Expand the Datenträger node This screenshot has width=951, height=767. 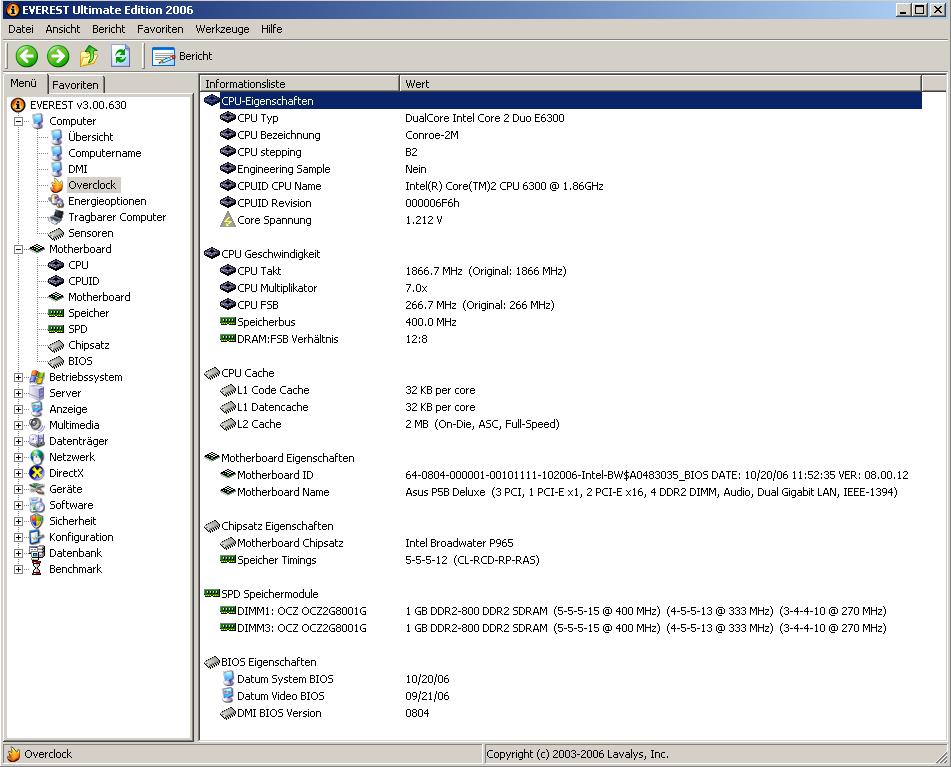coord(18,441)
